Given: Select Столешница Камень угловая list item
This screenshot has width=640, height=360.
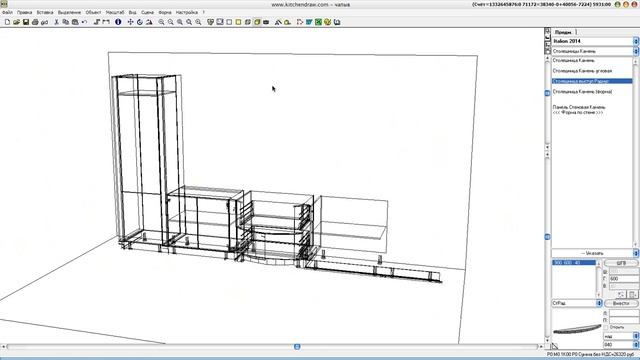Looking at the screenshot, I should click(x=582, y=71).
